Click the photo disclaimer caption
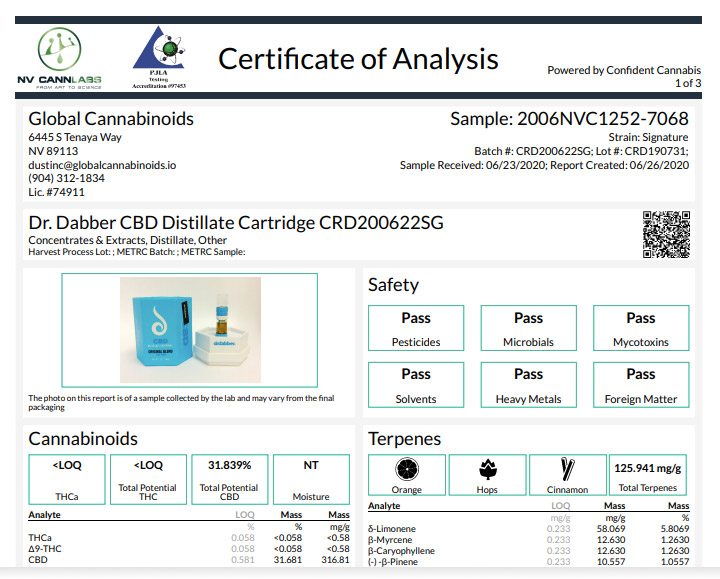Viewport: 720px width, 579px height. [181, 403]
